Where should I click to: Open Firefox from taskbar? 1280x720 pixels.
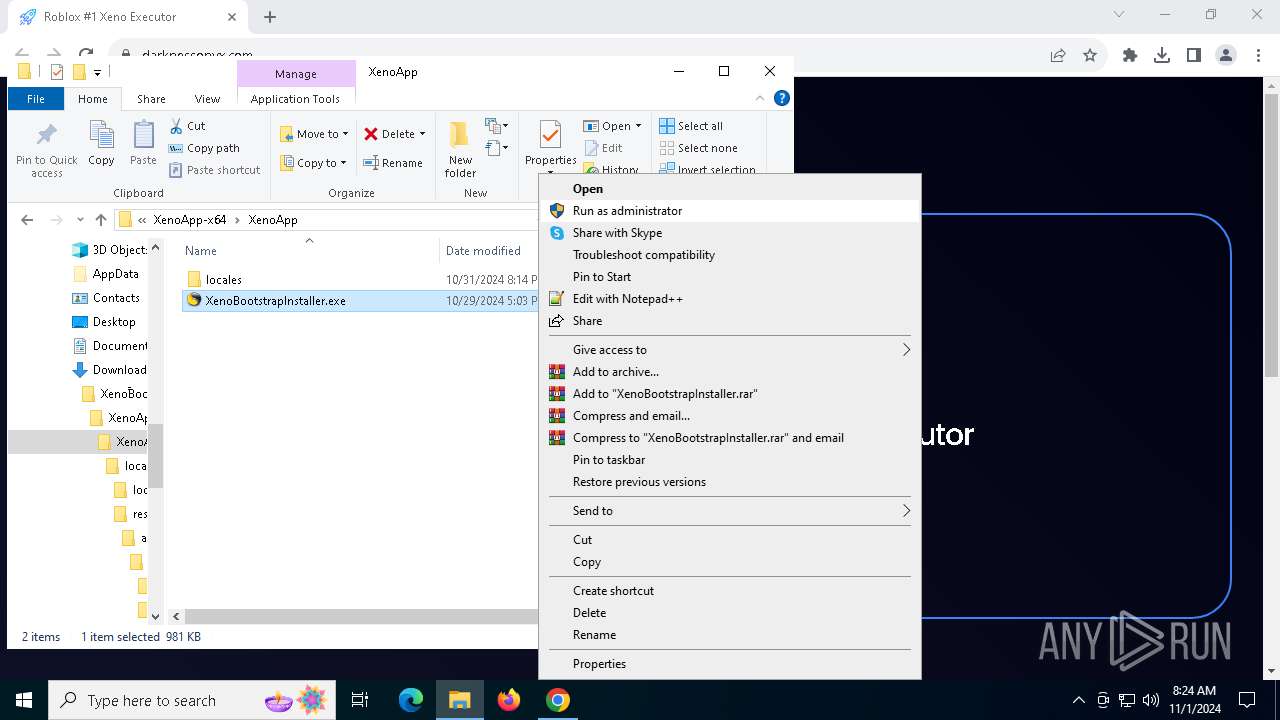(509, 700)
